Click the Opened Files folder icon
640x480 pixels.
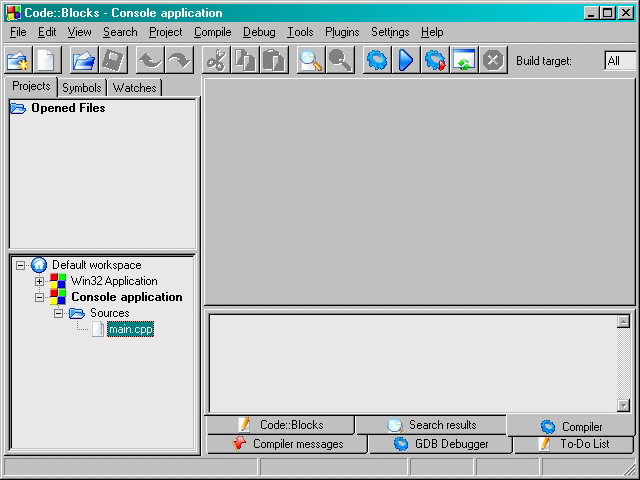[18, 108]
